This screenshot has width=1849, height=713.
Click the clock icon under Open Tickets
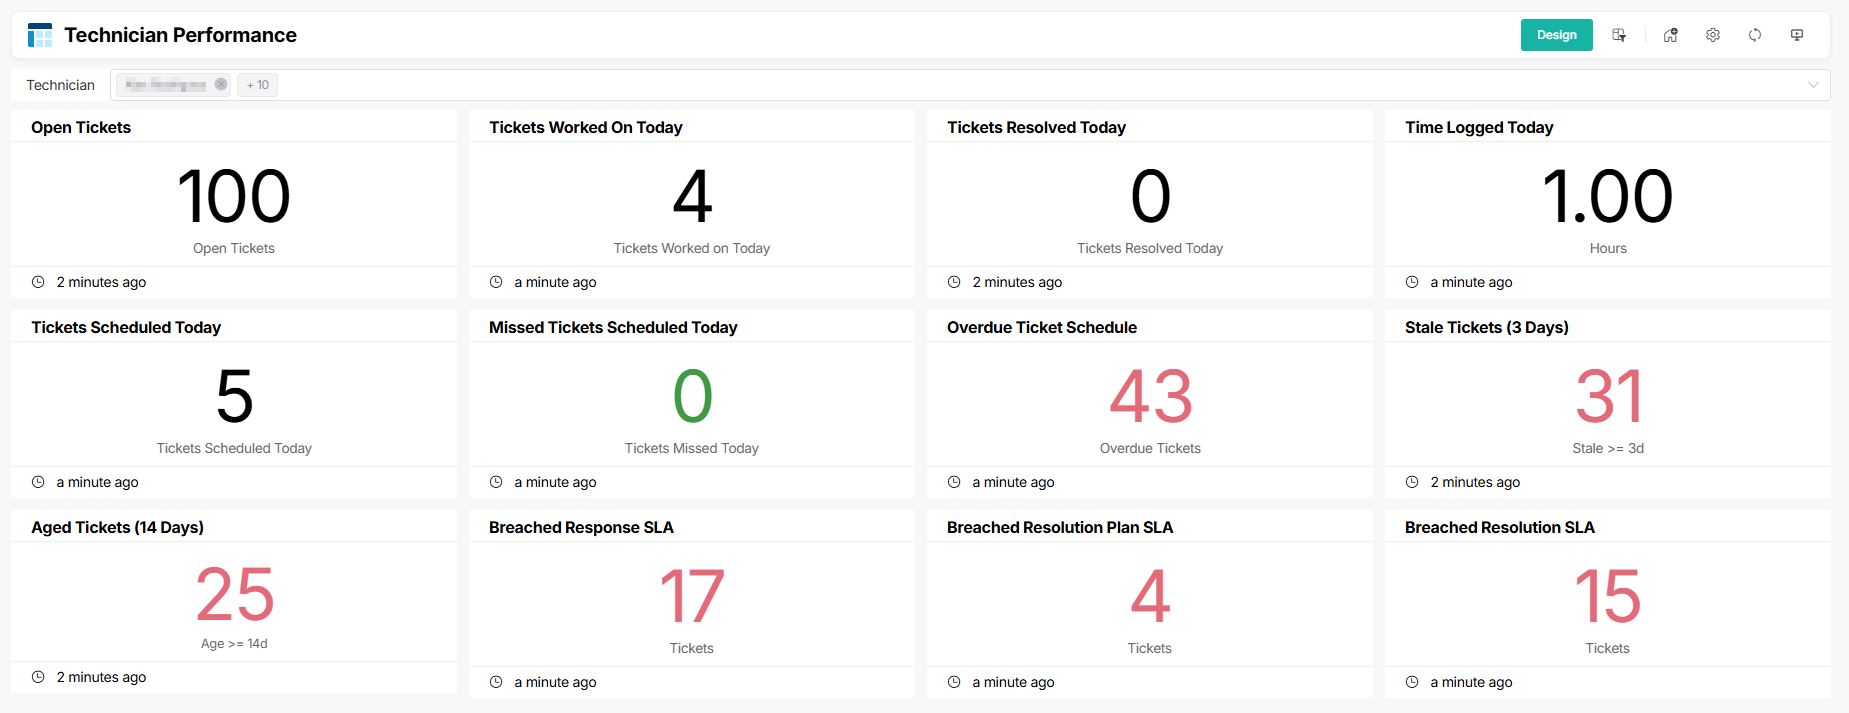(38, 282)
